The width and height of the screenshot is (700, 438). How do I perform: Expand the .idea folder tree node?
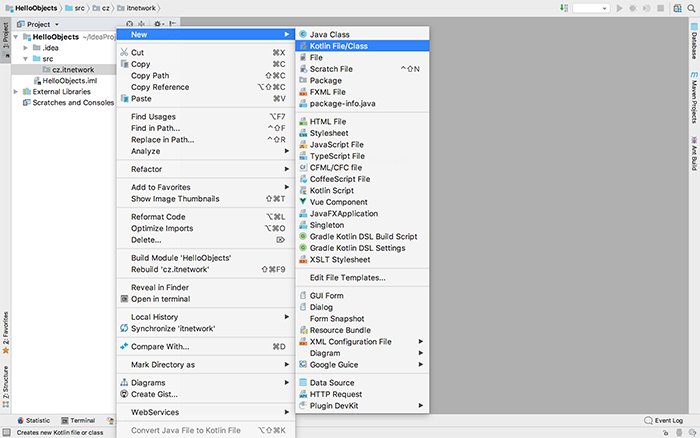tap(25, 47)
